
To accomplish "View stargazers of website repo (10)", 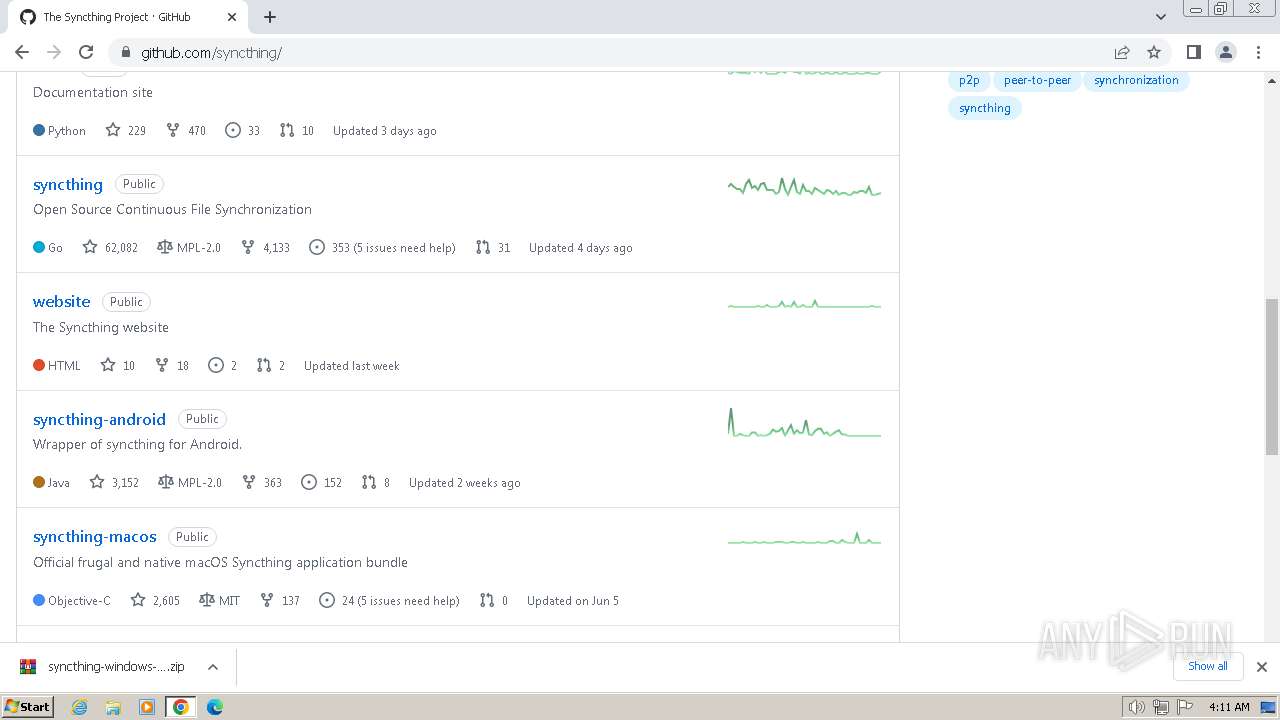I will tap(118, 366).
